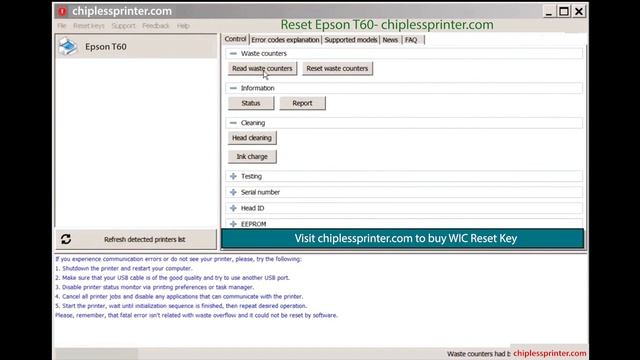Click the refresh arrows icon

66,239
